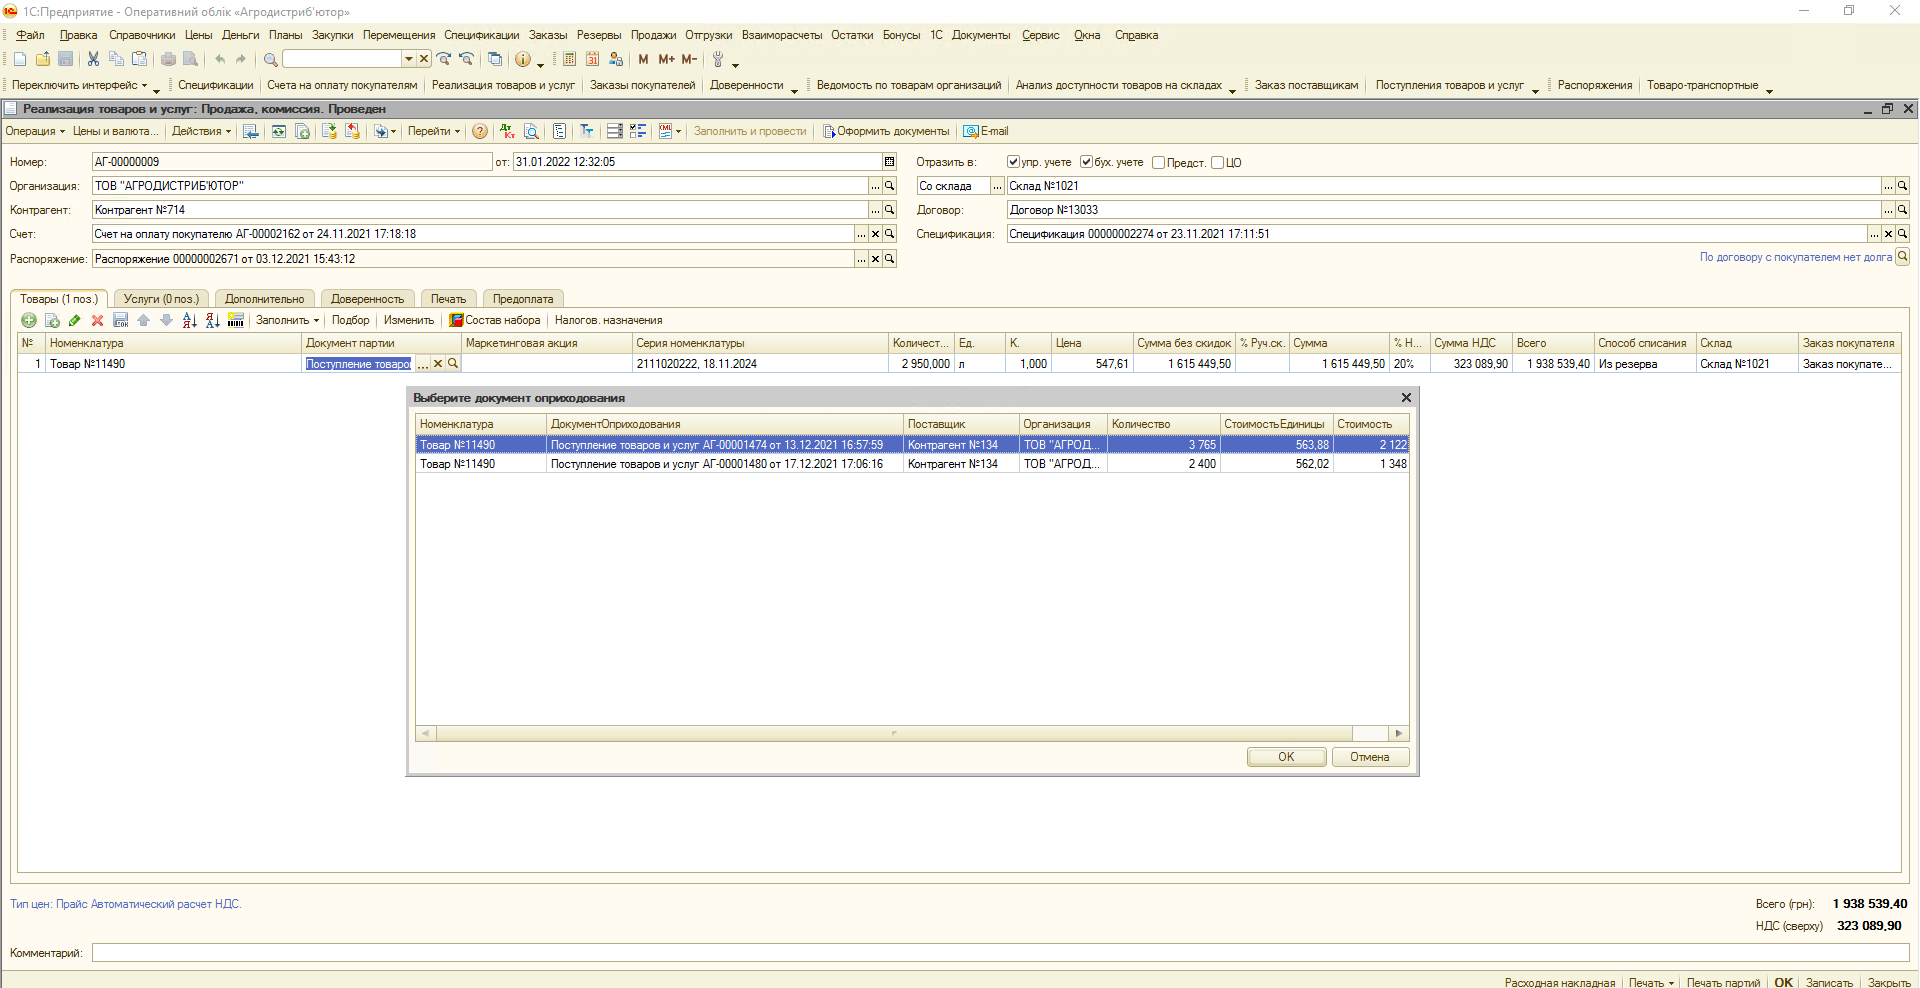Click the Dt/Kt postings icon
The width and height of the screenshot is (1920, 988).
(x=507, y=131)
